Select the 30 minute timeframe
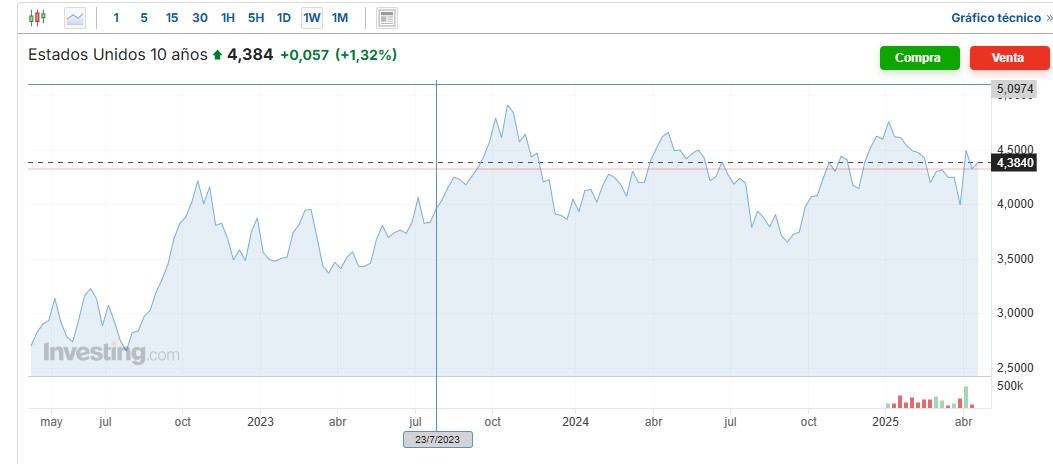Image resolution: width=1053 pixels, height=464 pixels. [x=200, y=18]
